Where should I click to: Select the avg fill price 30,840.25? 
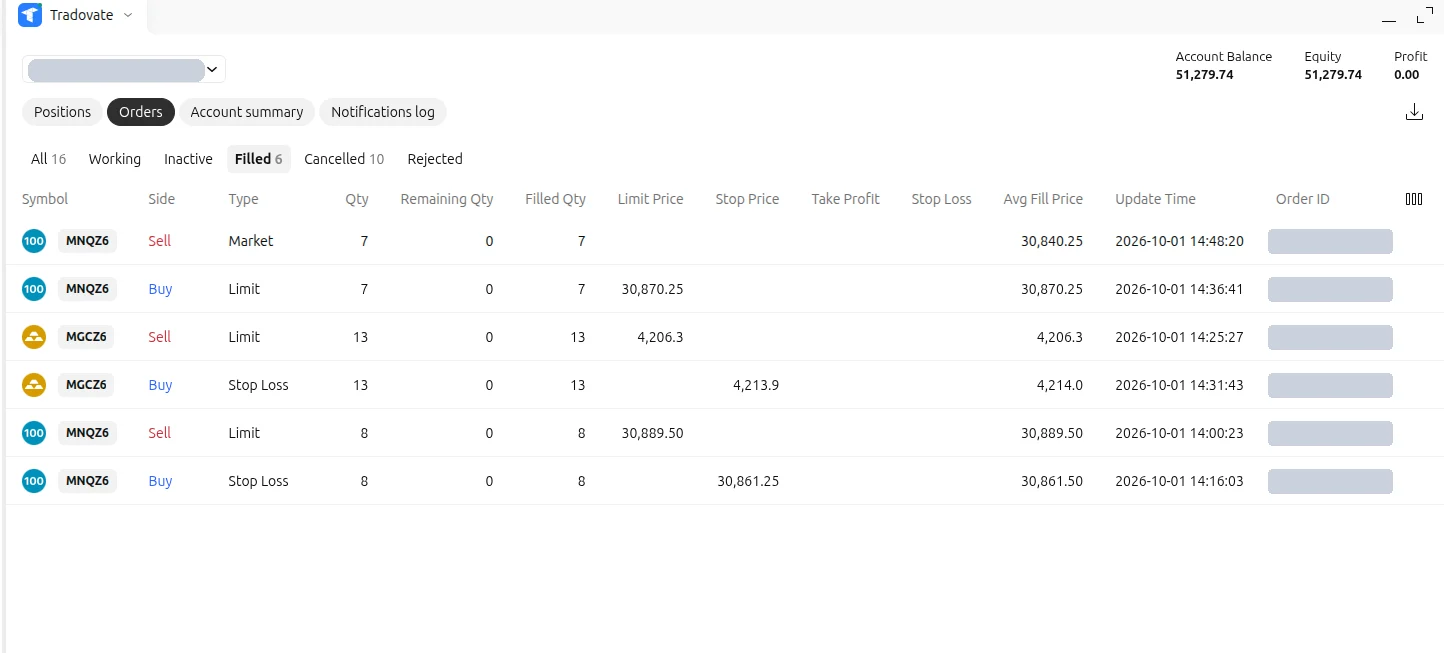1052,241
